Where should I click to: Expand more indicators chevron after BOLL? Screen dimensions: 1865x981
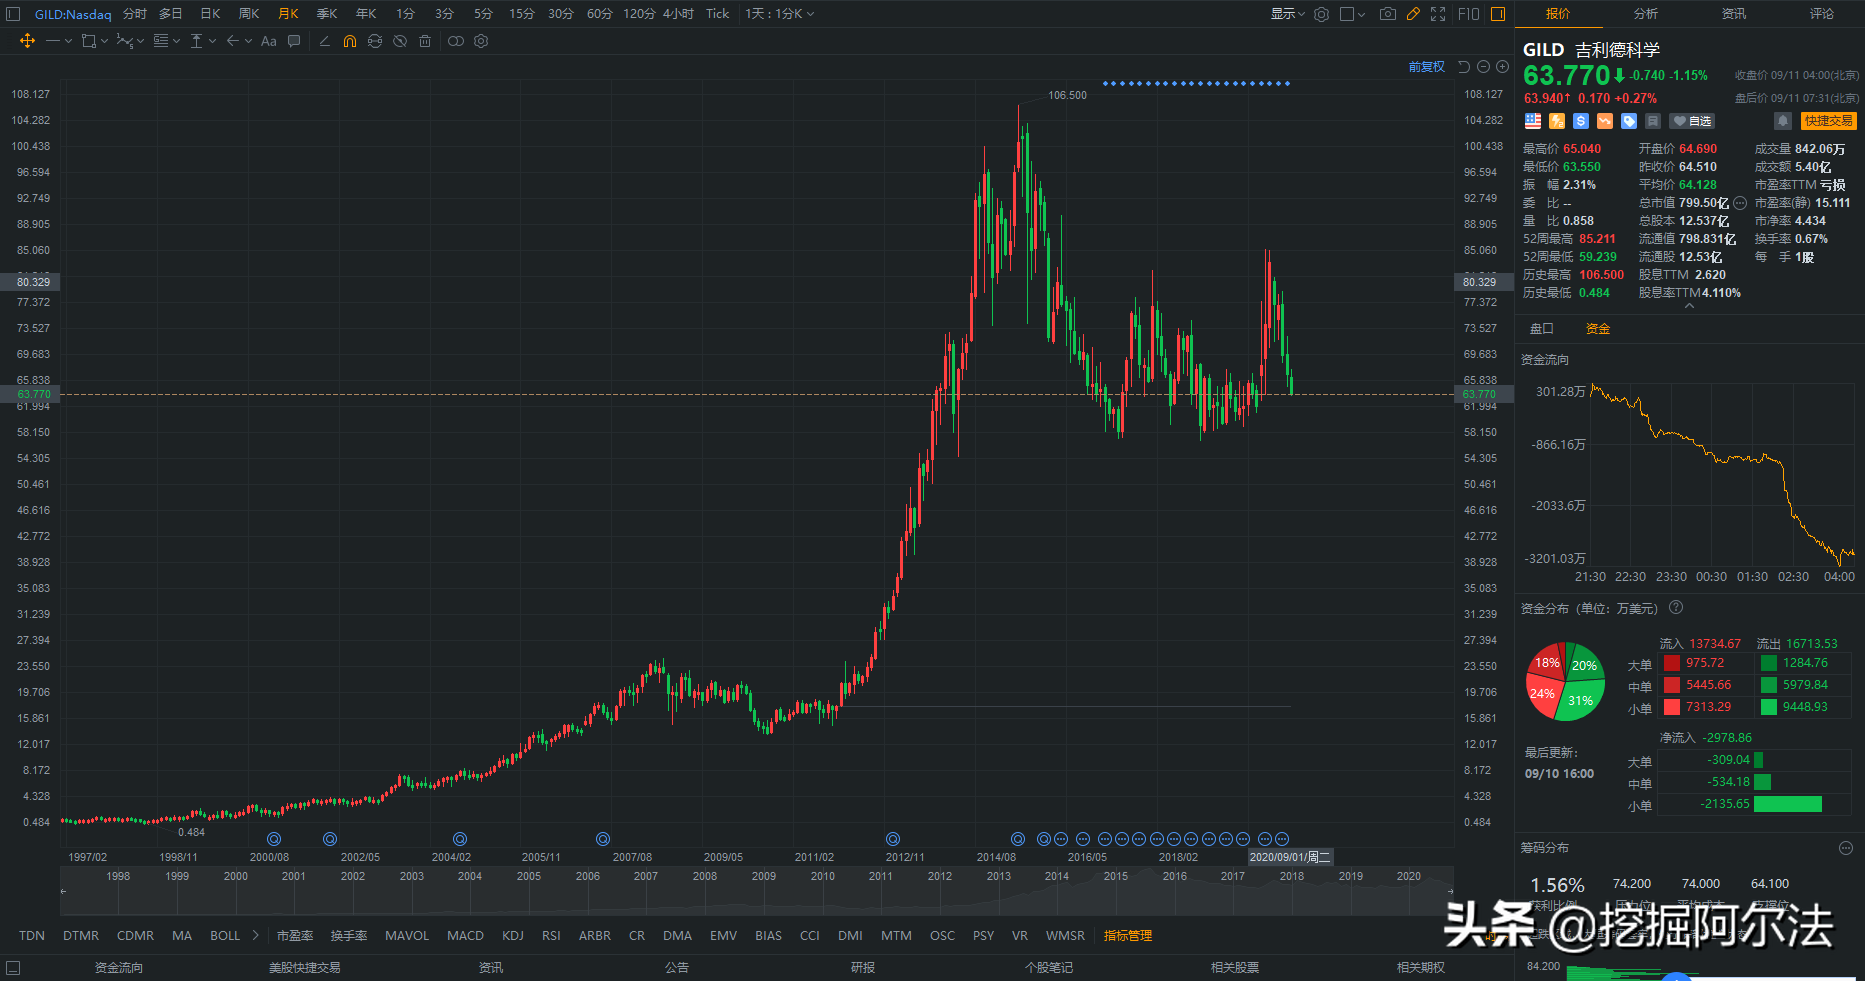pos(255,936)
